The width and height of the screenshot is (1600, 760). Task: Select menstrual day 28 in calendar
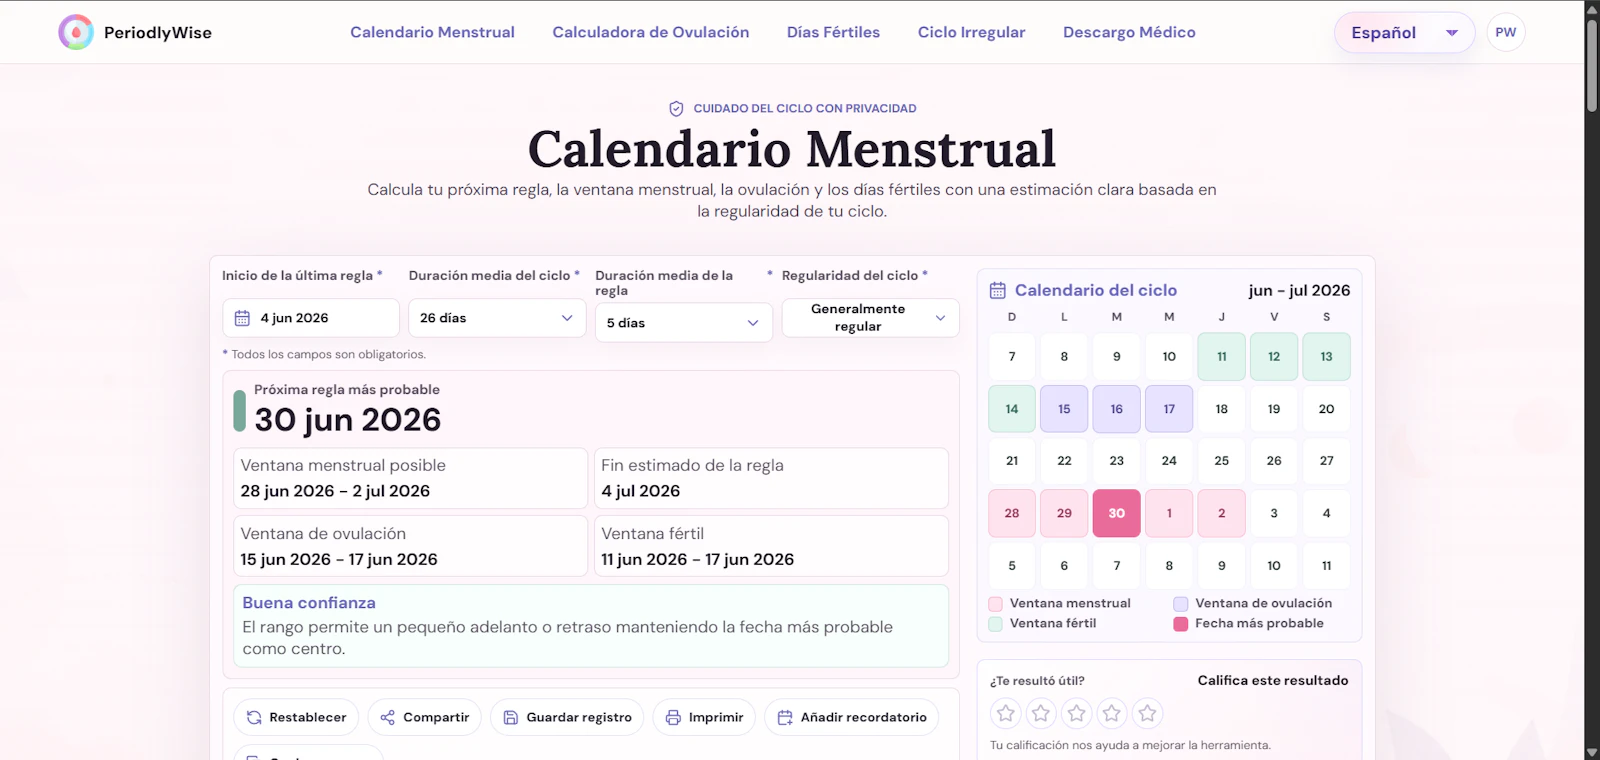(x=1012, y=513)
